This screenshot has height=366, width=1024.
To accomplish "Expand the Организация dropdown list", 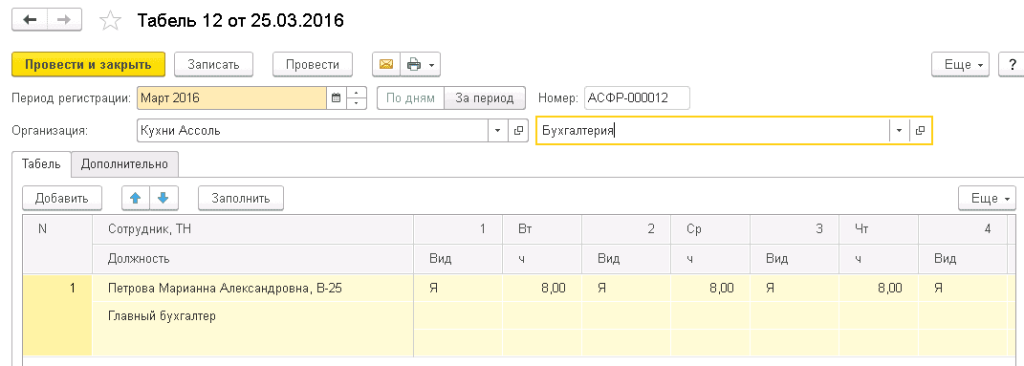I will [x=498, y=131].
